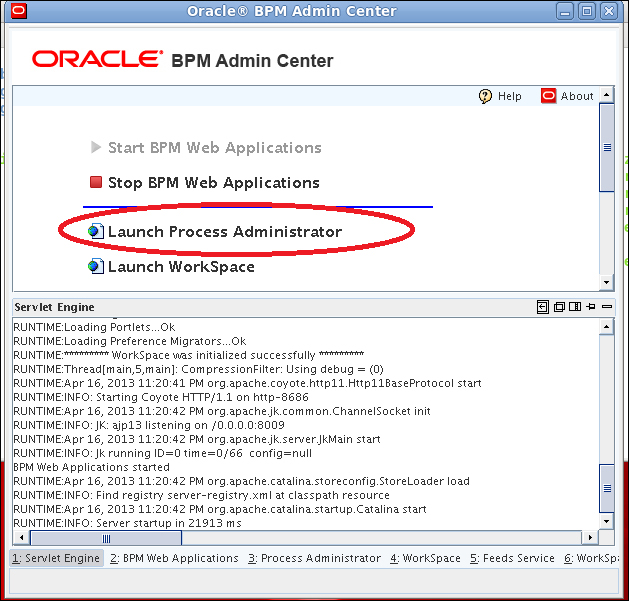Click log line 'Loading Portlets...Ok'
This screenshot has height=601, width=629.
click(94, 327)
